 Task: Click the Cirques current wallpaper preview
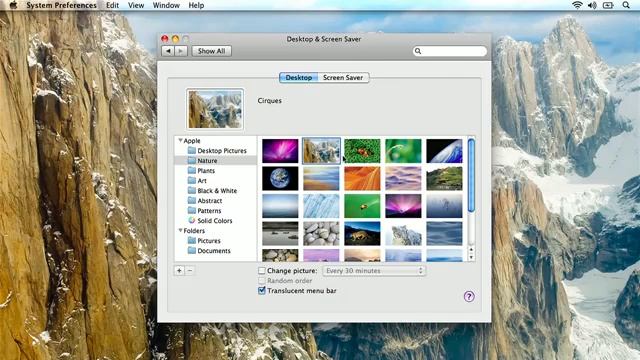point(215,109)
